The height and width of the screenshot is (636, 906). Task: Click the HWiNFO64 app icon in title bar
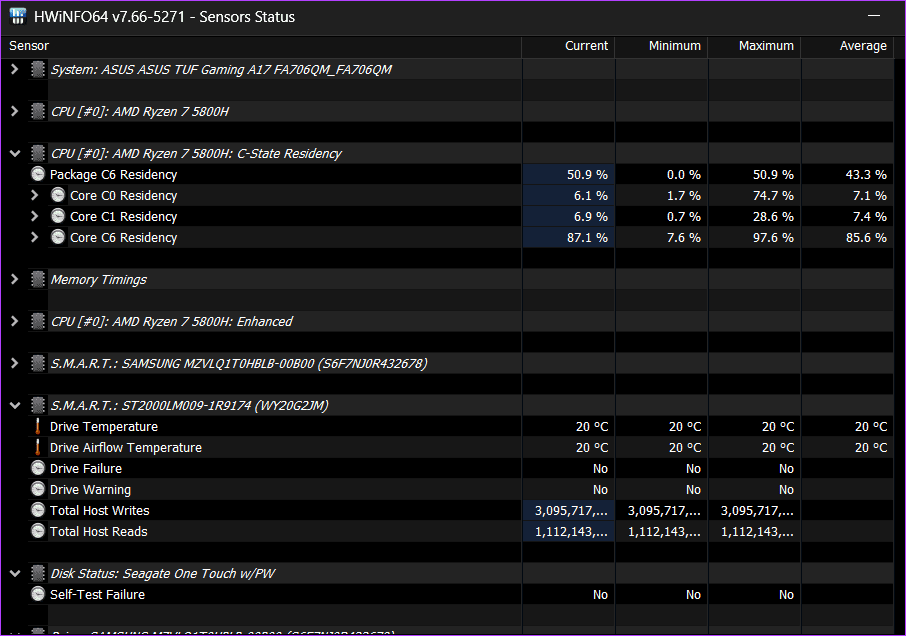[x=18, y=17]
